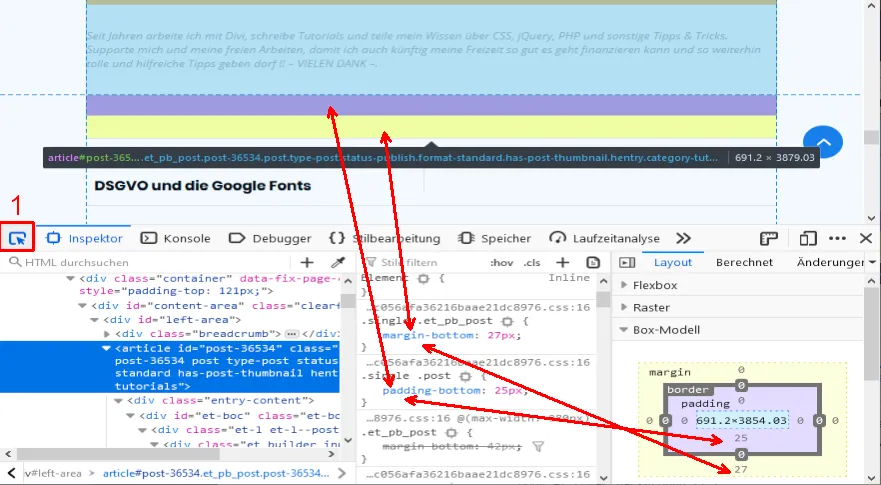
Task: Collapse the container div node
Action: pyautogui.click(x=70, y=278)
